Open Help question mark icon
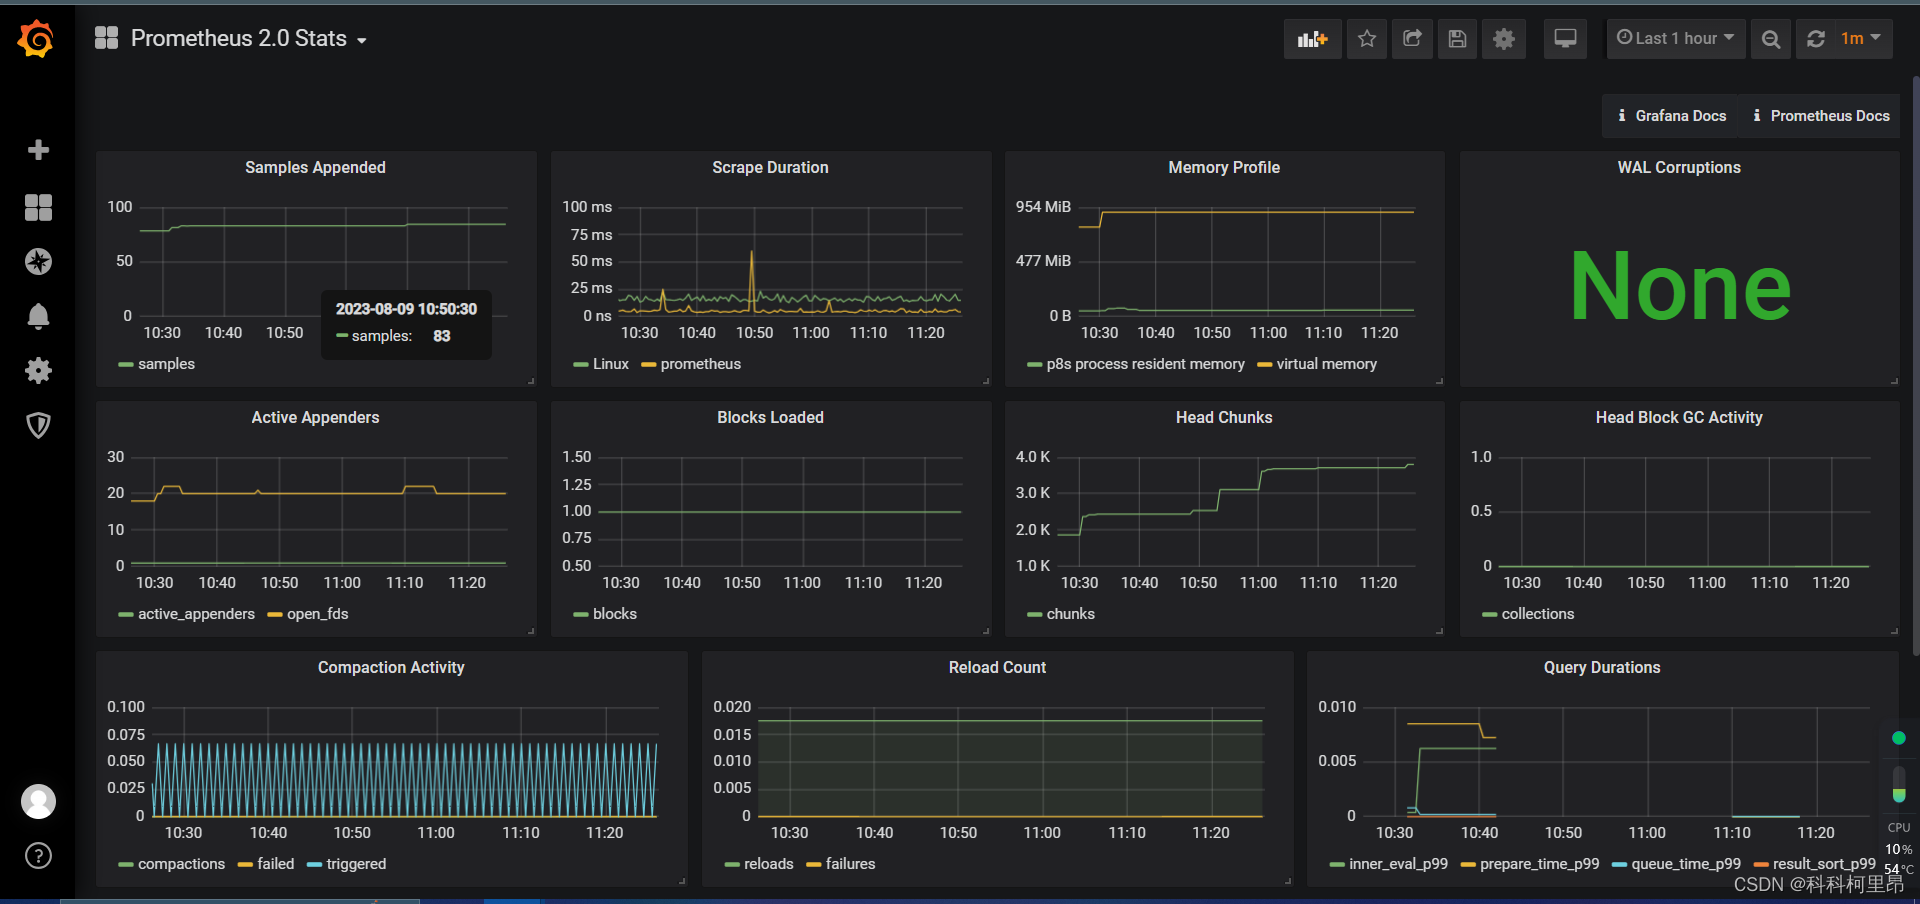The image size is (1920, 904). (x=38, y=856)
